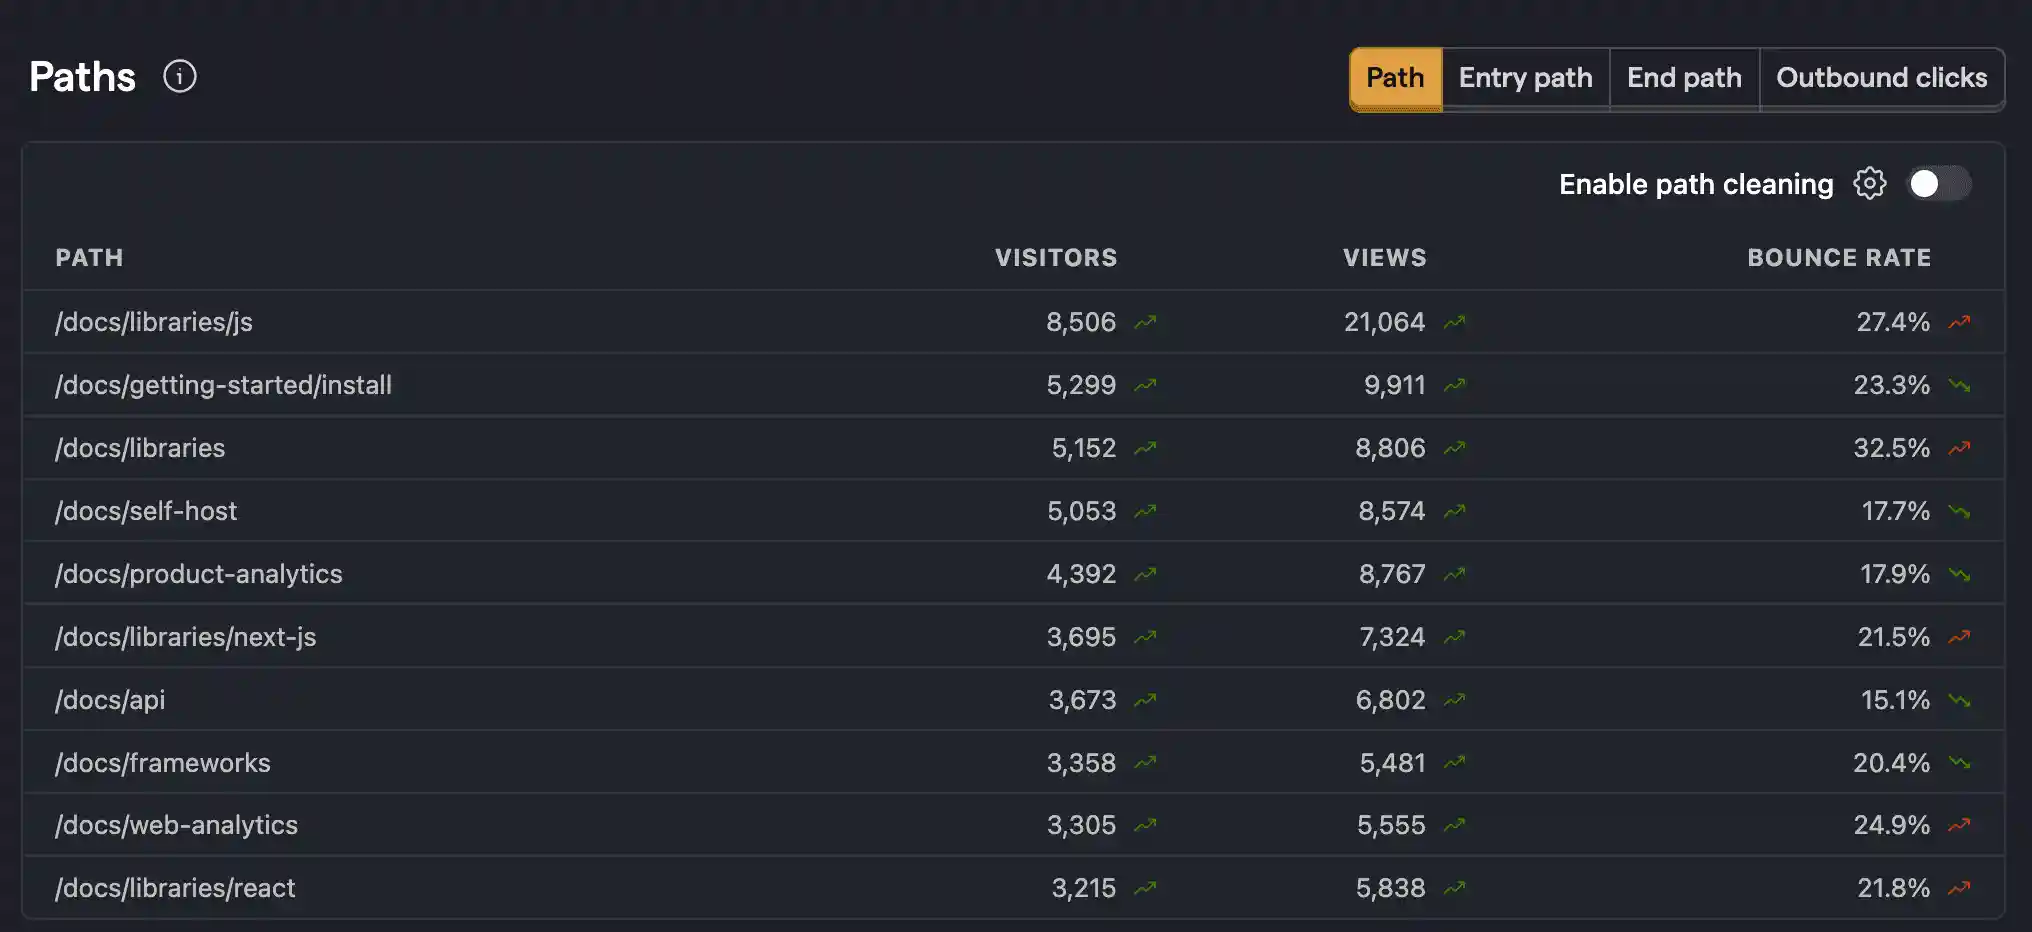
Task: Open the path cleaning settings gear icon
Action: (1870, 183)
